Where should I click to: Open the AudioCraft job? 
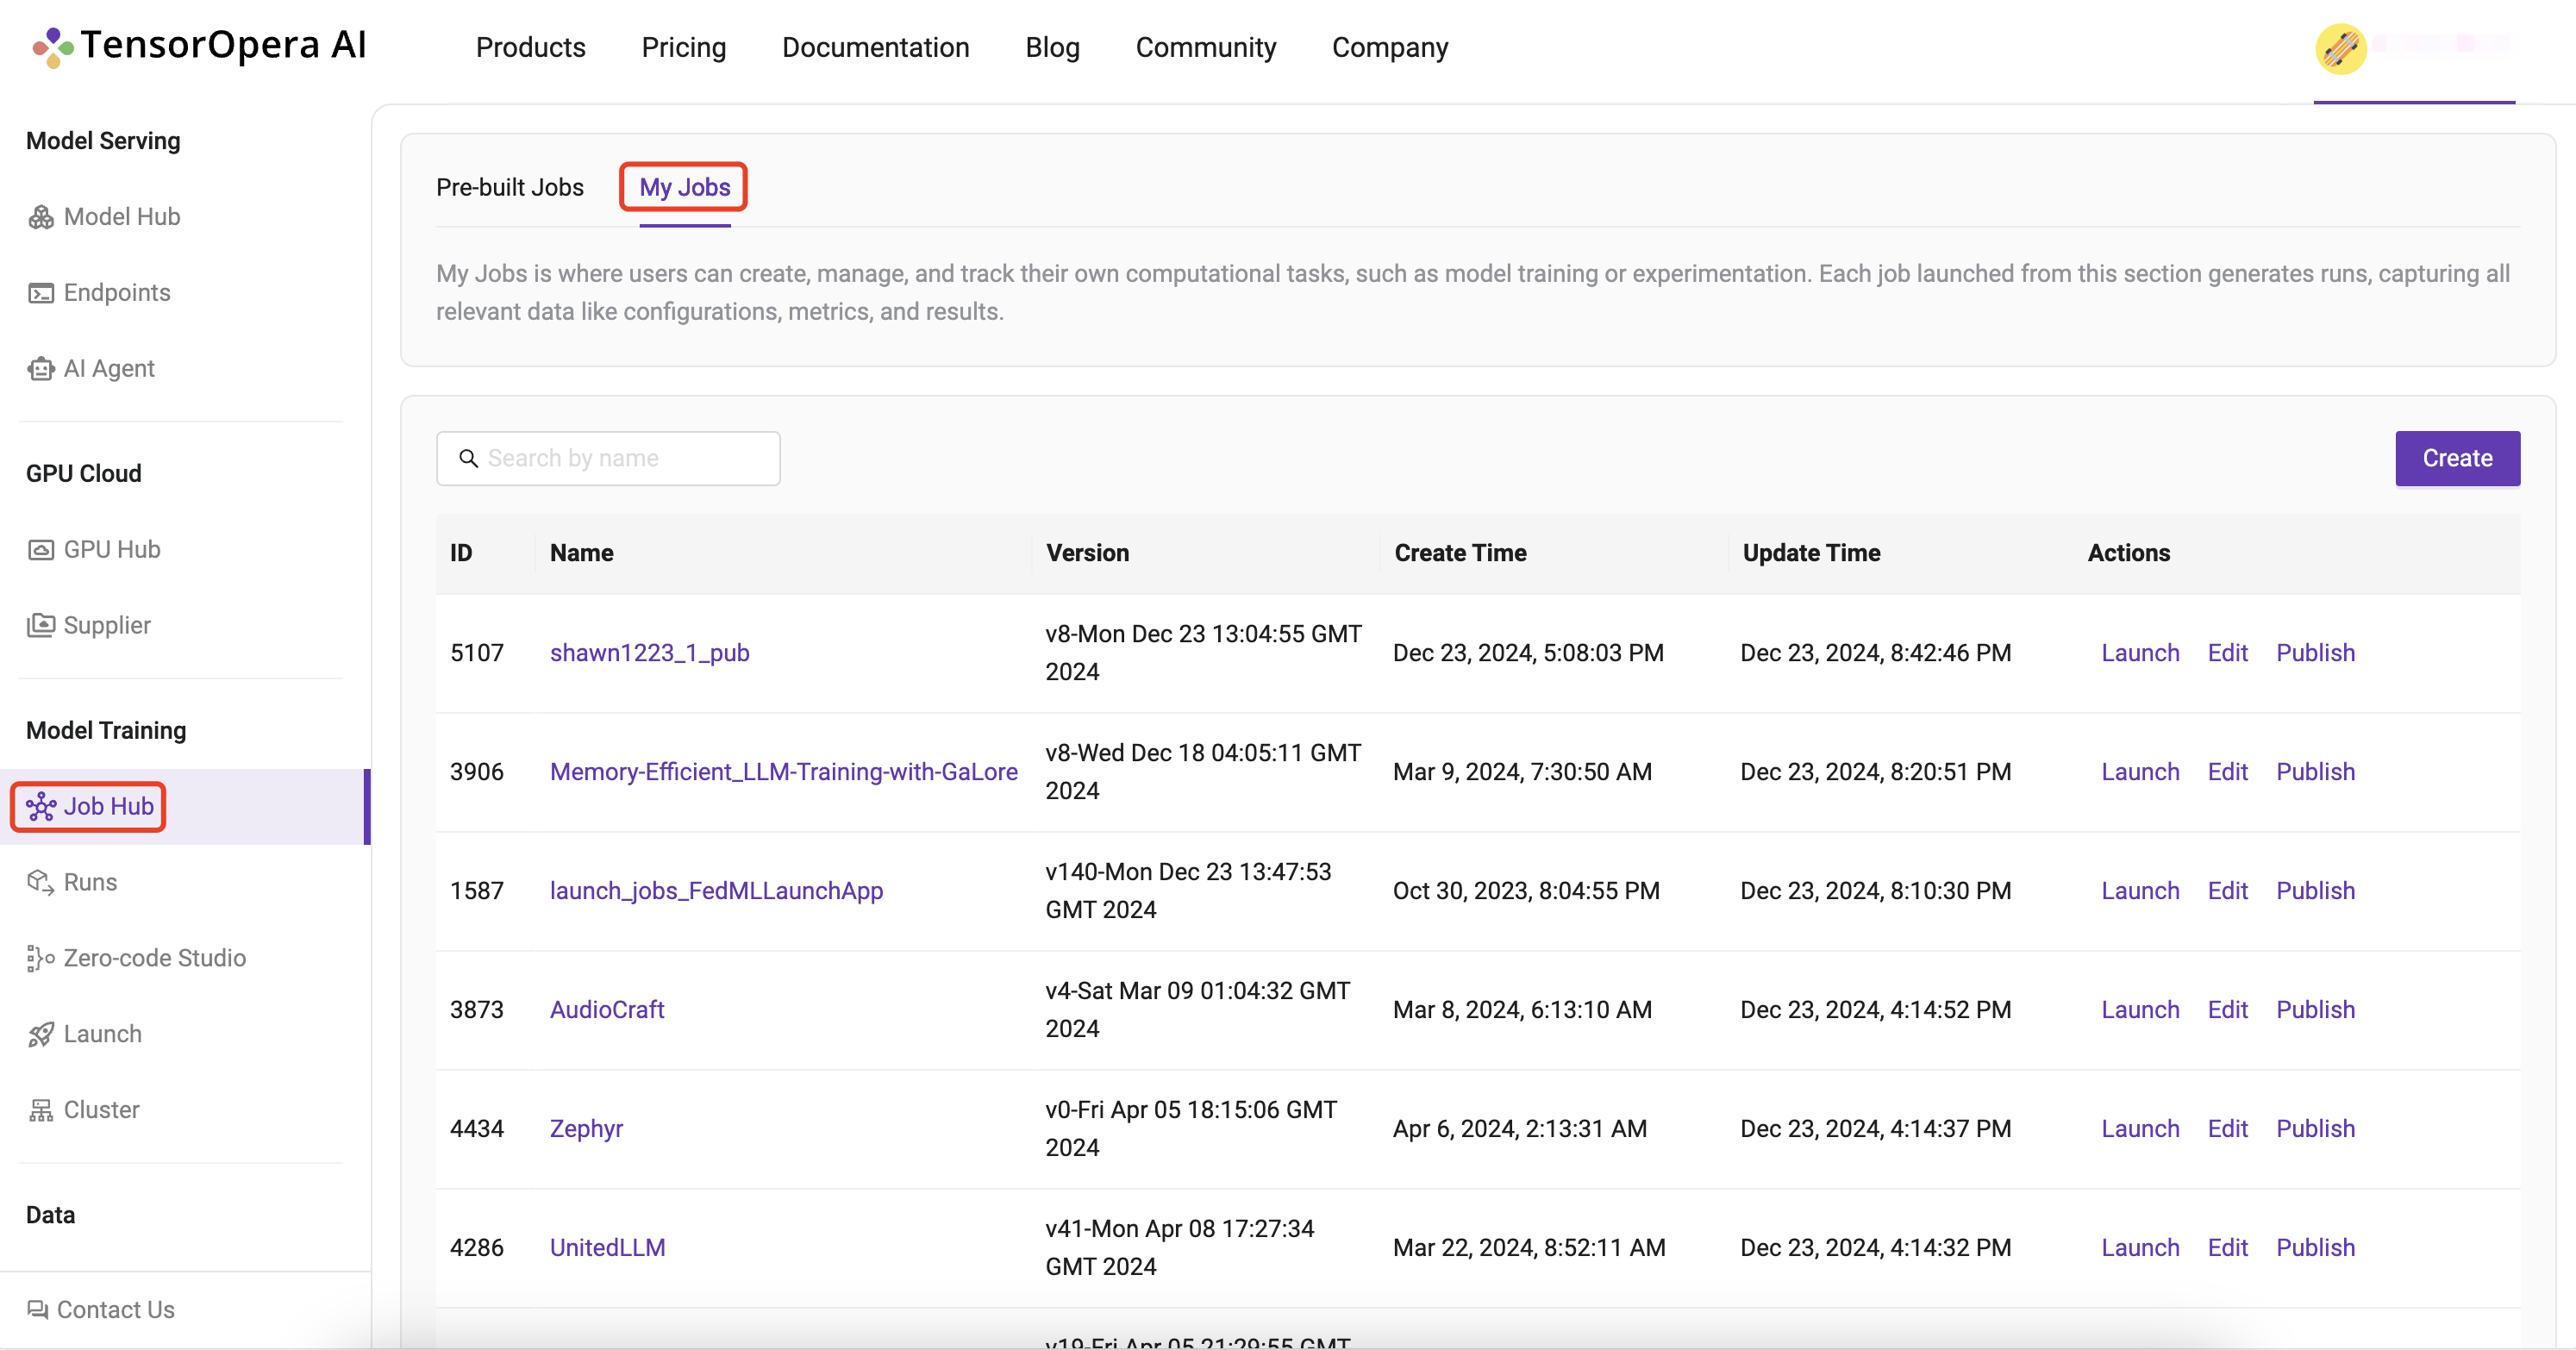(607, 1010)
